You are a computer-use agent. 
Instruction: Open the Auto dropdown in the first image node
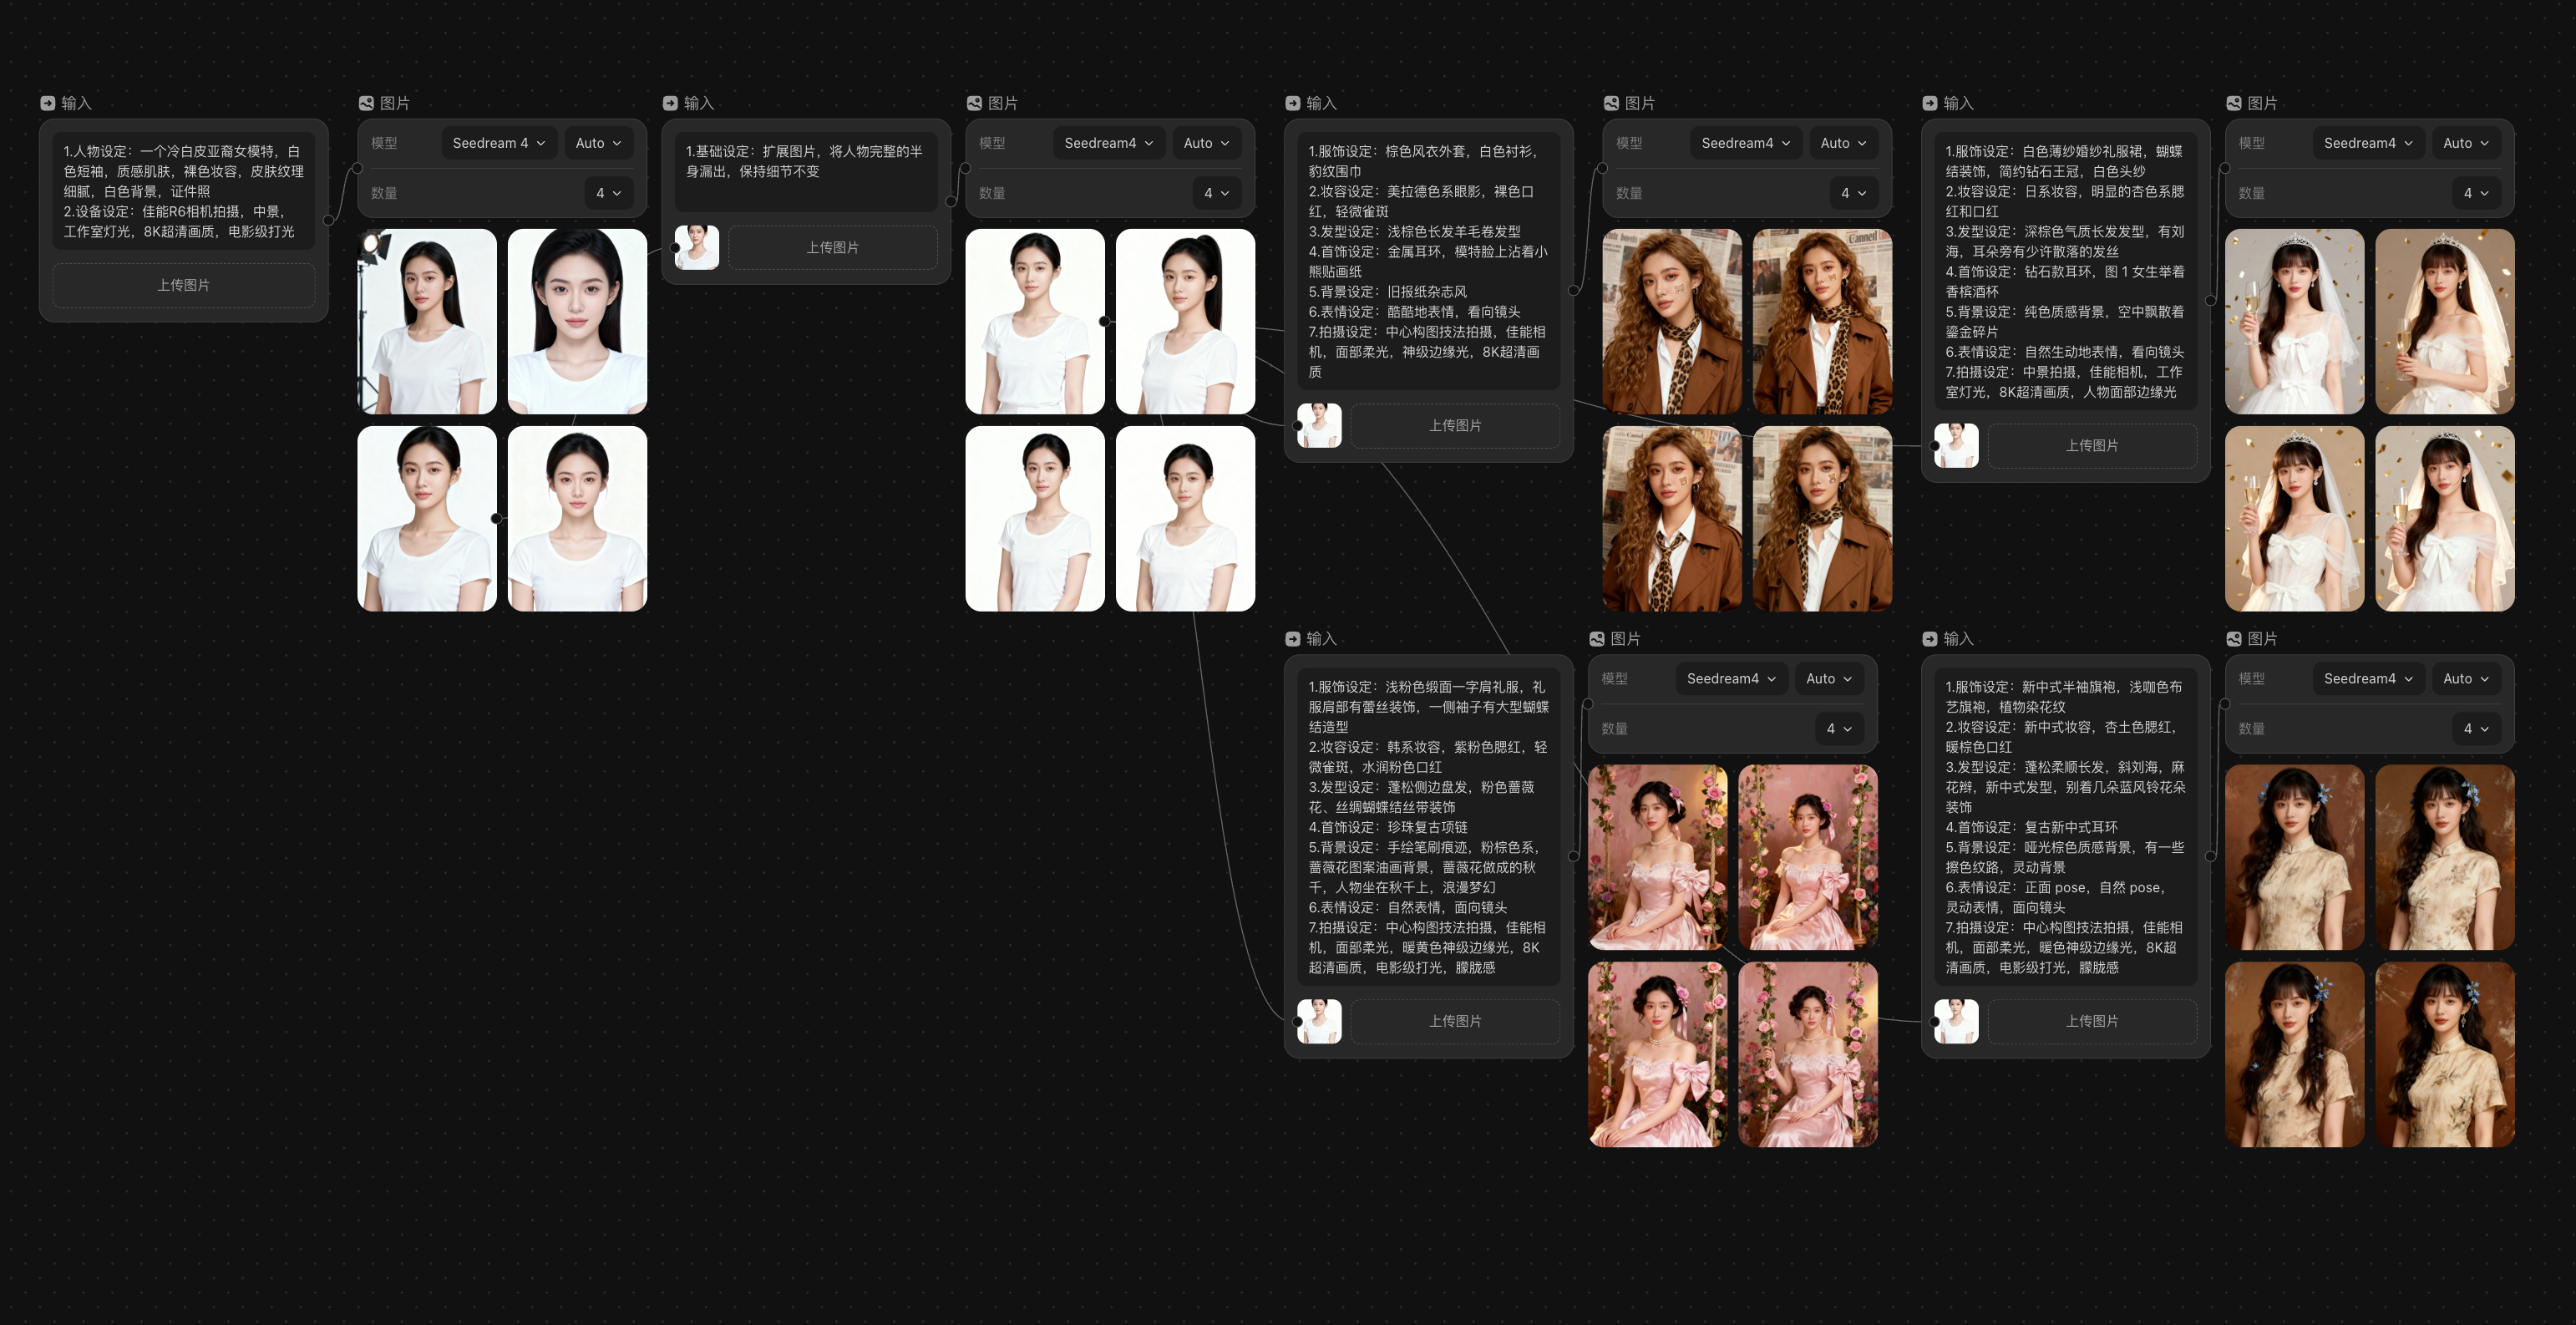[598, 143]
